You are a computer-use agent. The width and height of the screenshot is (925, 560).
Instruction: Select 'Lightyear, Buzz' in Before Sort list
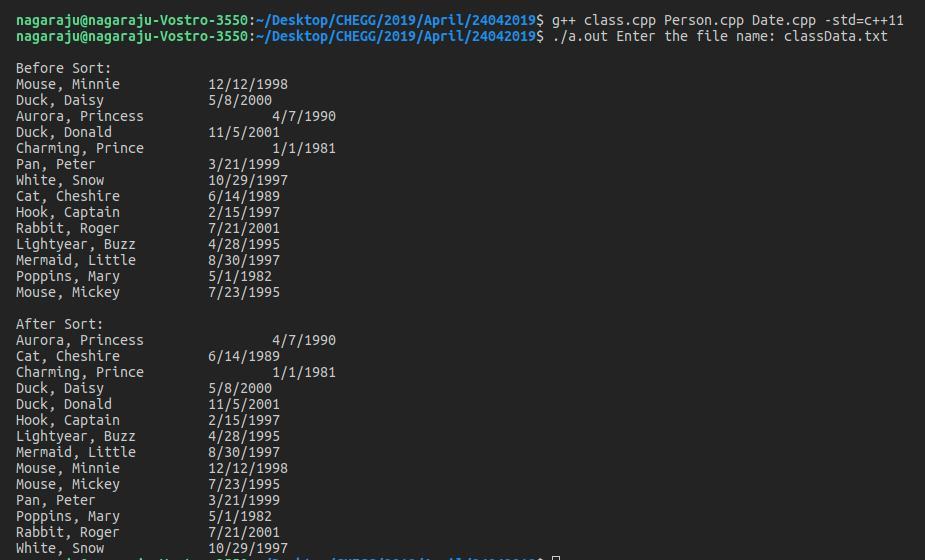pos(76,244)
